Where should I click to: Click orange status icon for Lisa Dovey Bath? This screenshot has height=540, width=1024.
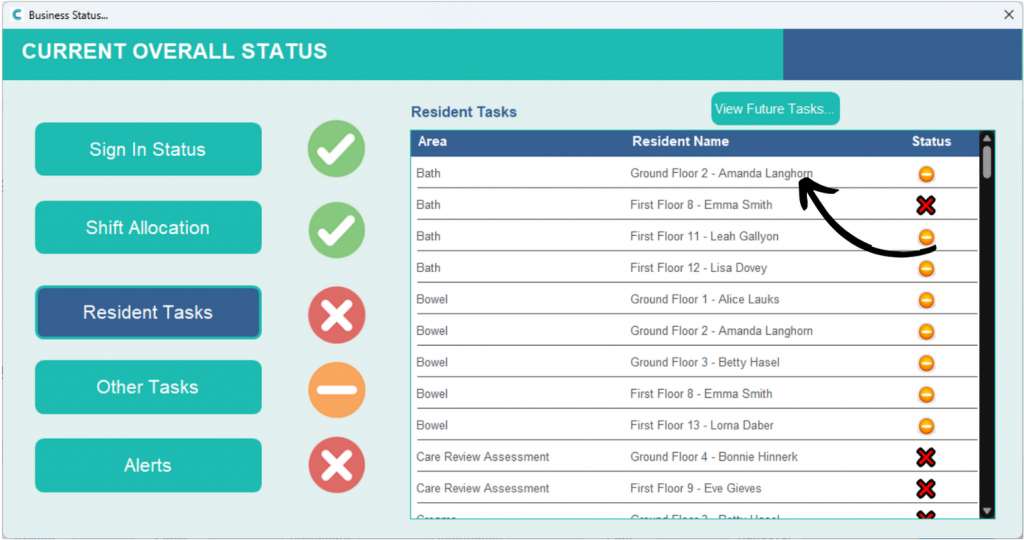(x=926, y=268)
